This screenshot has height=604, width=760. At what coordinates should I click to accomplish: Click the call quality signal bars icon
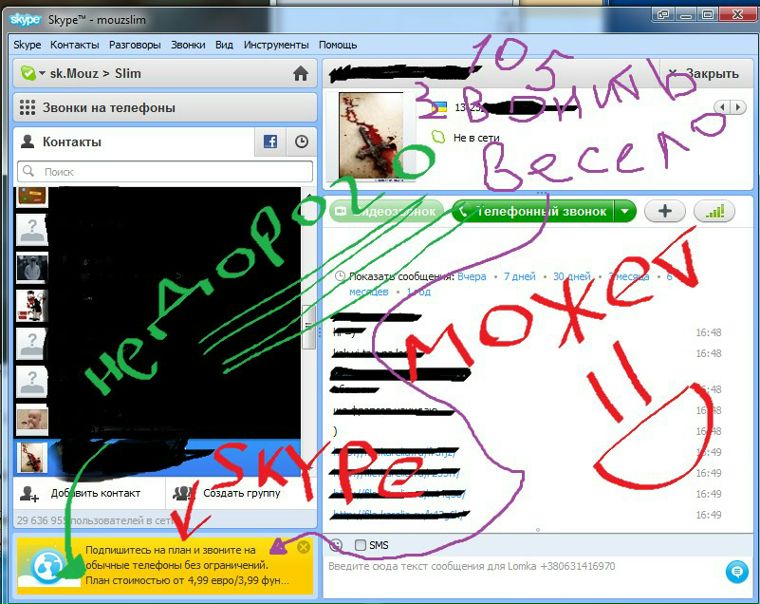pos(714,211)
